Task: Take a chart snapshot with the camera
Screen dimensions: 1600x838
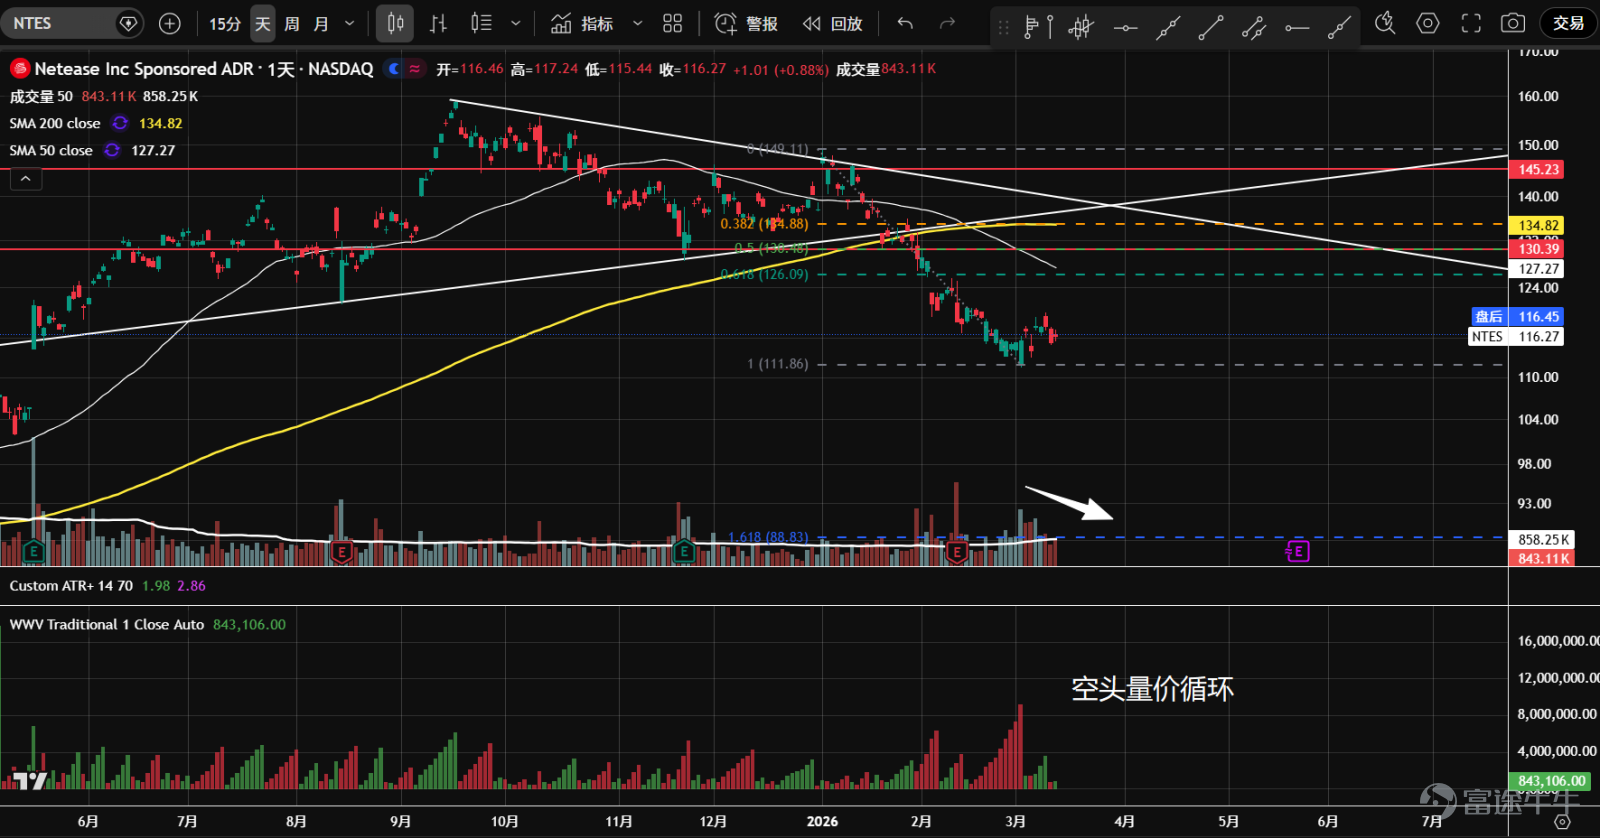Action: click(x=1514, y=23)
